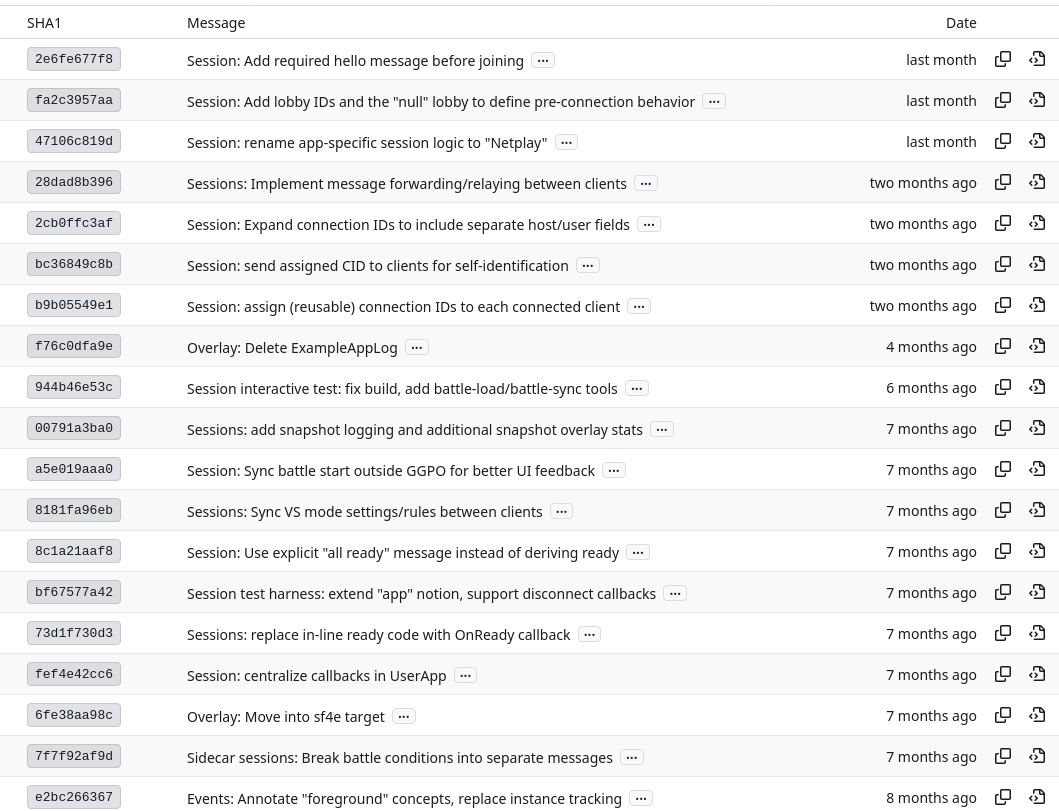Browse files at commit f76c0dfa9e

1037,346
